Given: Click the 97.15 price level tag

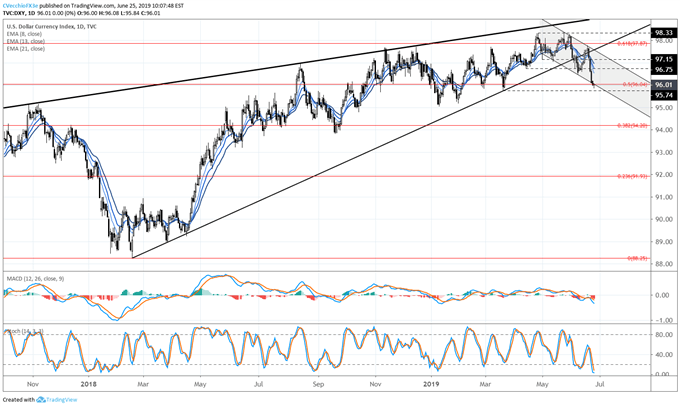Looking at the screenshot, I should (664, 59).
